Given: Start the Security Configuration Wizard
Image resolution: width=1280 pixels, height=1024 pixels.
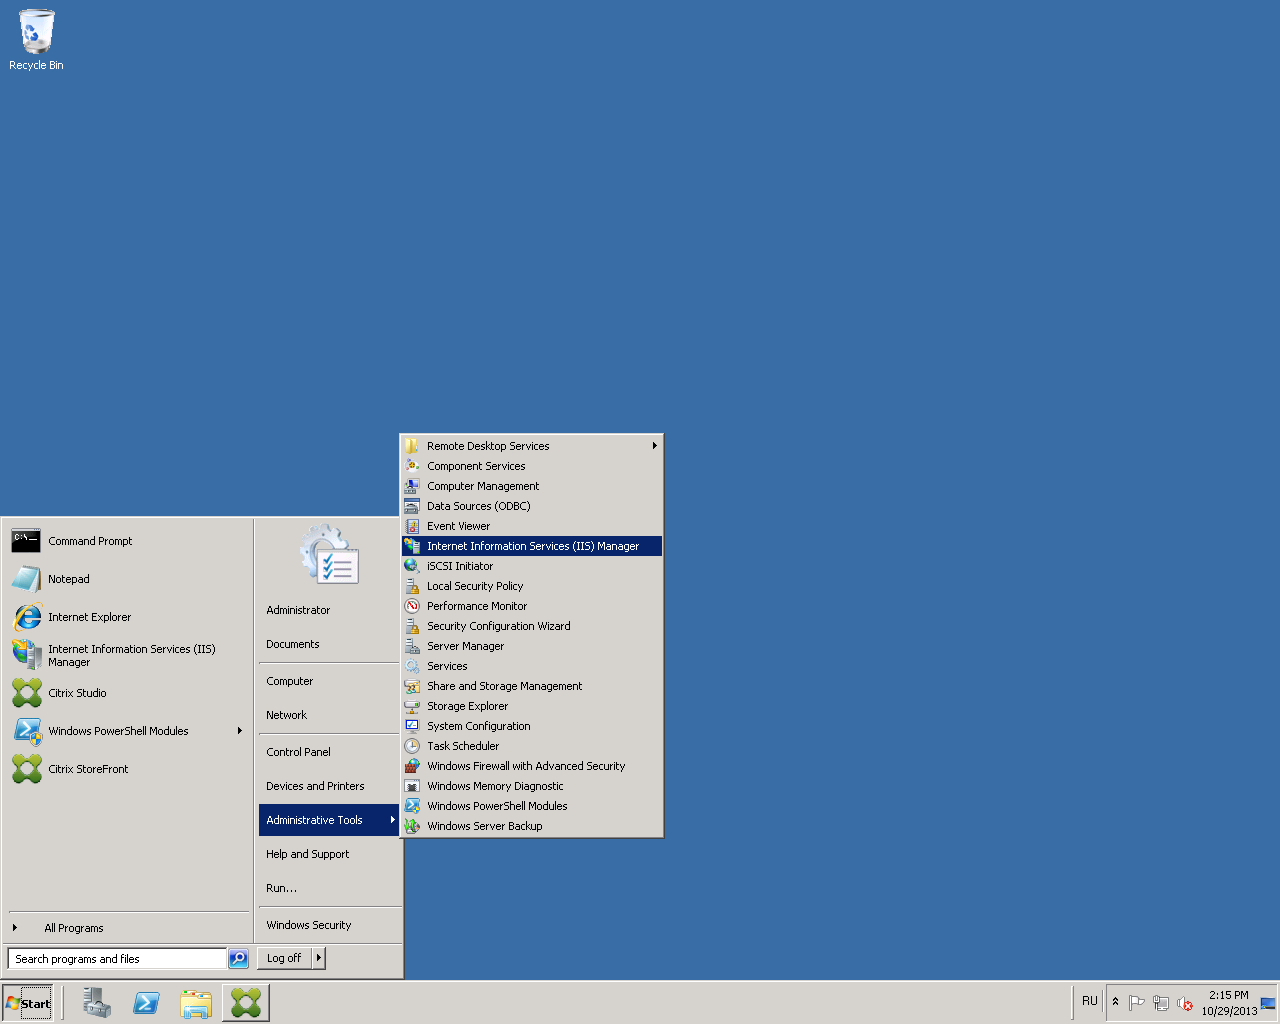Looking at the screenshot, I should coord(532,626).
